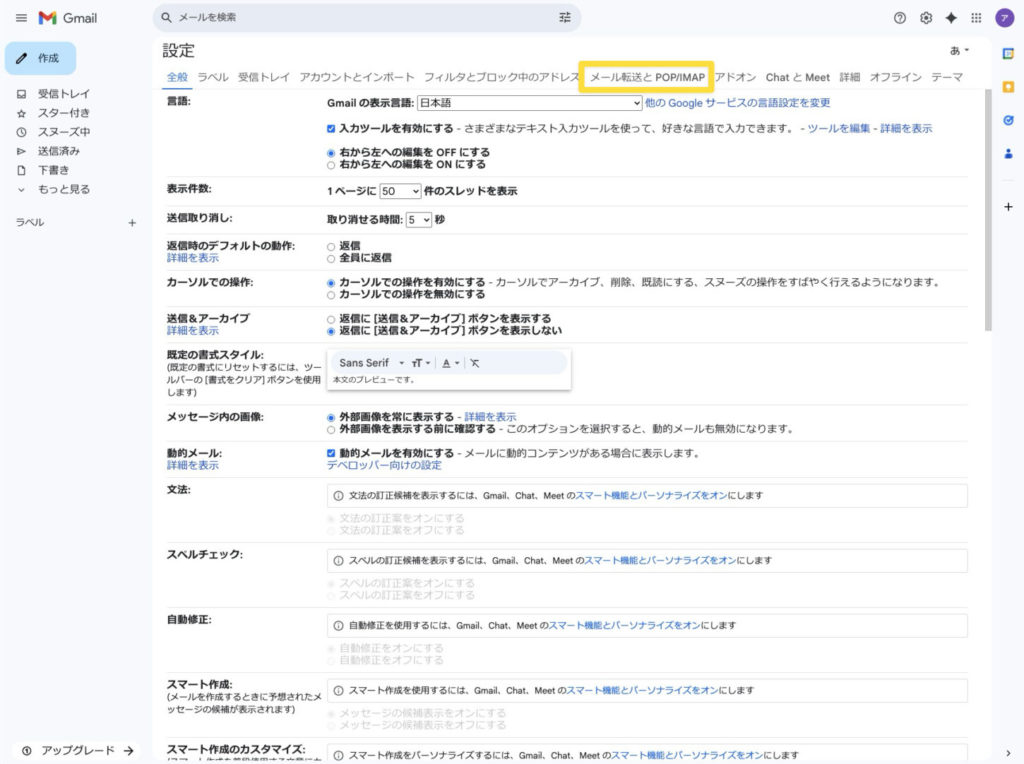Click the settings gear icon

(x=926, y=18)
